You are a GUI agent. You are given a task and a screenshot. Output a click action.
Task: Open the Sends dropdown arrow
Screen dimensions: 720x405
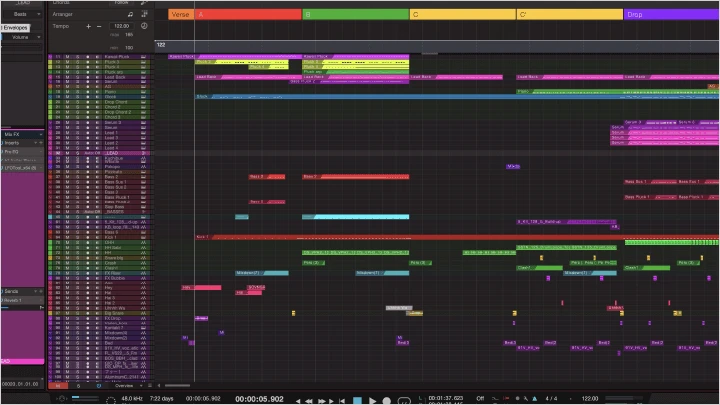(x=36, y=291)
